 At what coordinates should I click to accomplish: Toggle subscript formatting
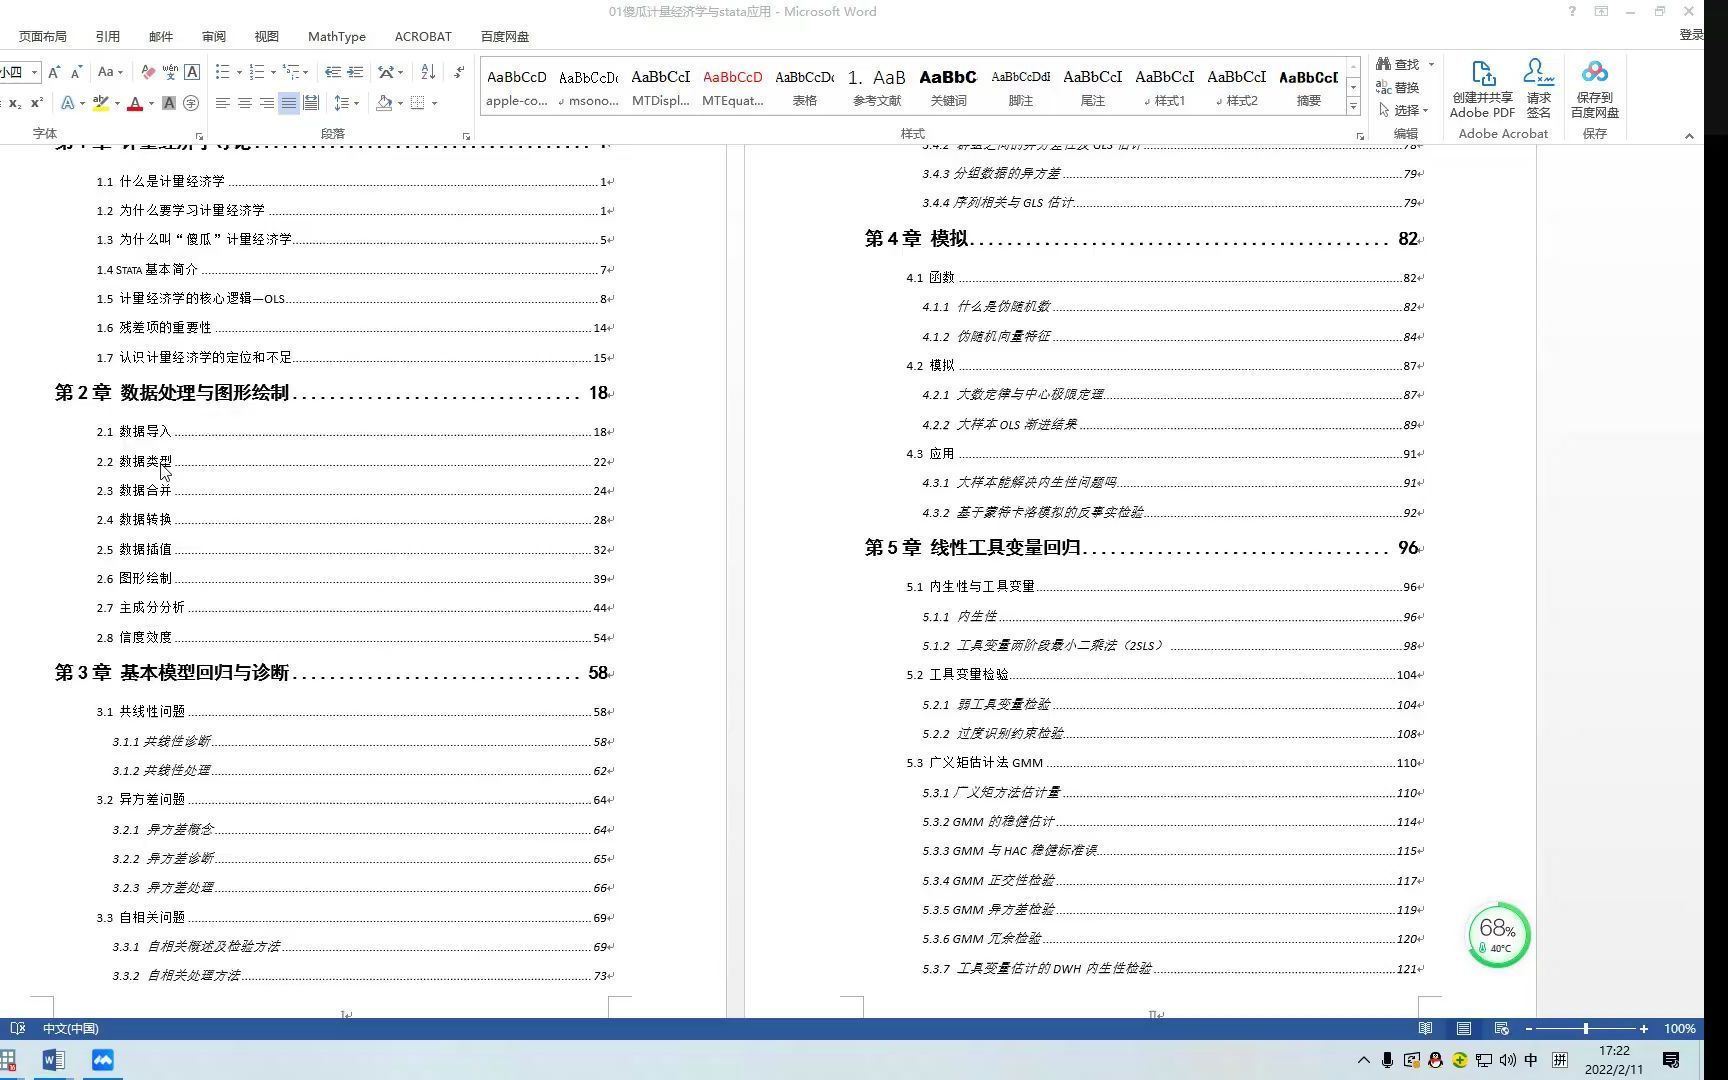tap(14, 103)
